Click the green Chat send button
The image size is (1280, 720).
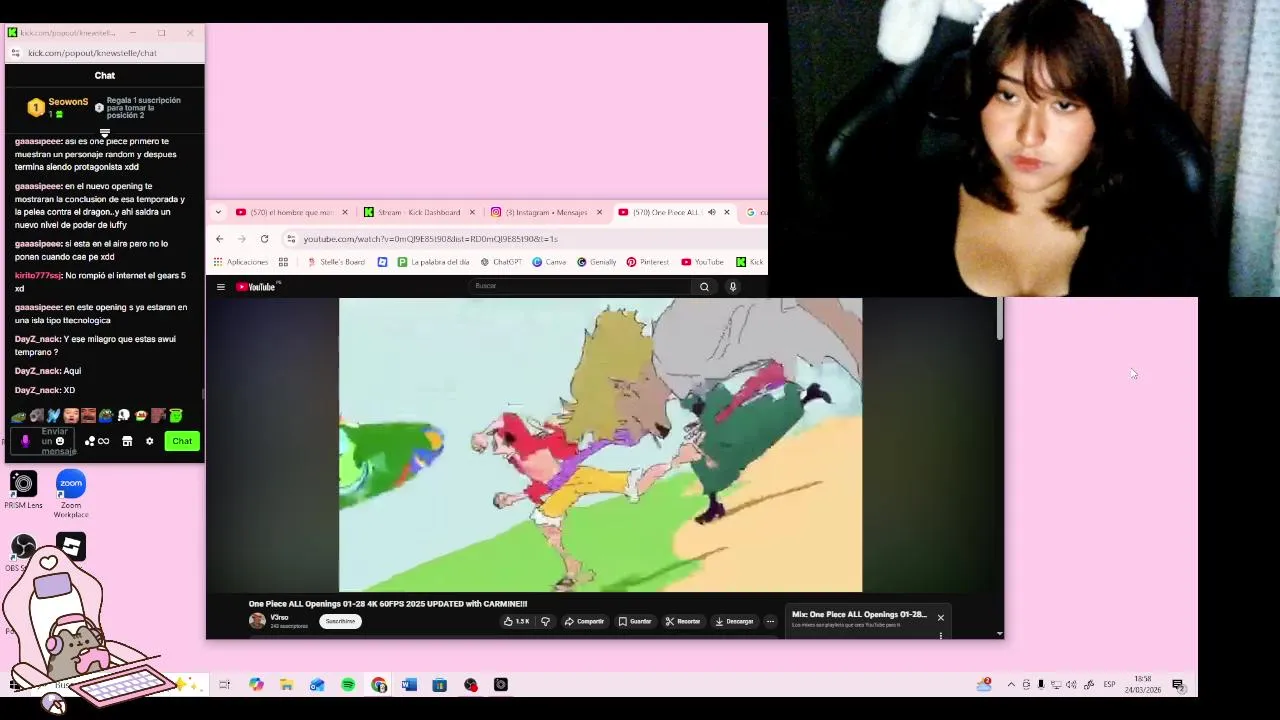(182, 441)
